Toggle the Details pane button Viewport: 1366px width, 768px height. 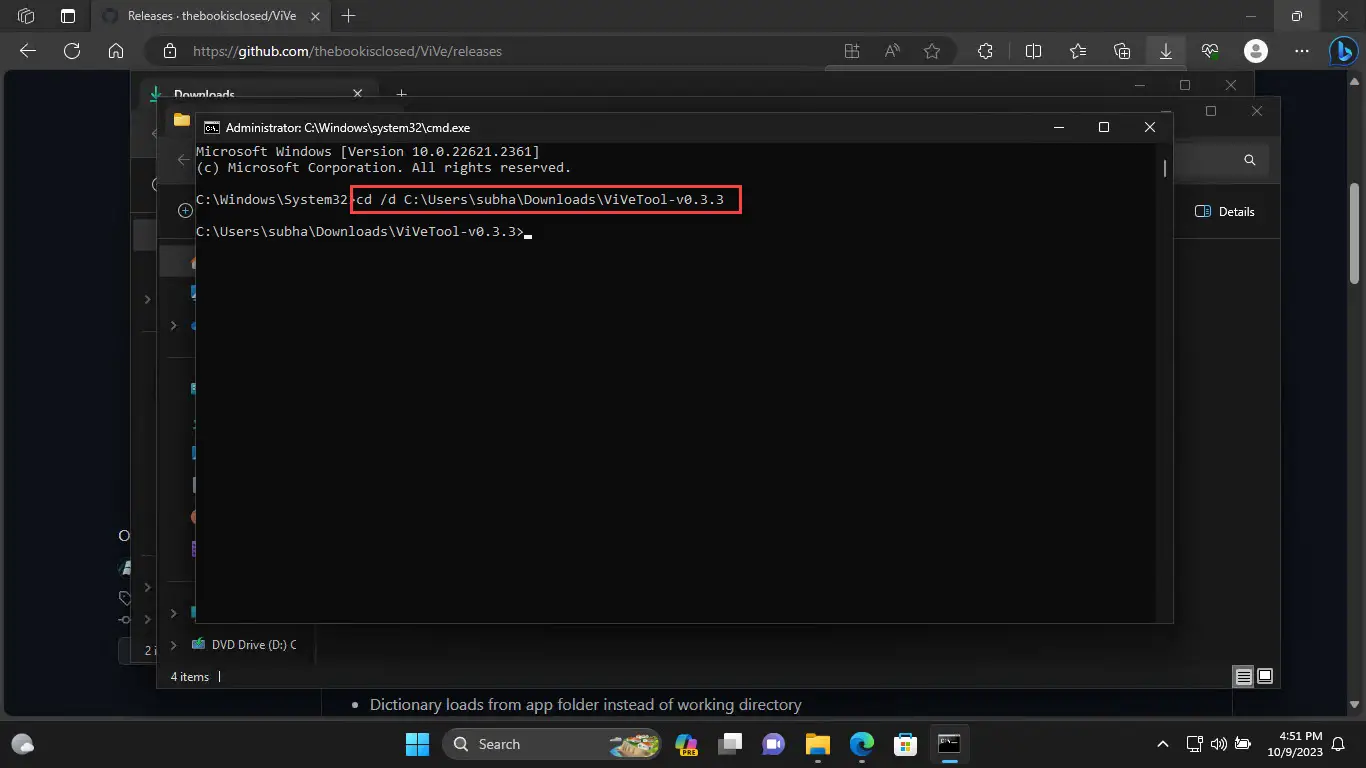1225,212
